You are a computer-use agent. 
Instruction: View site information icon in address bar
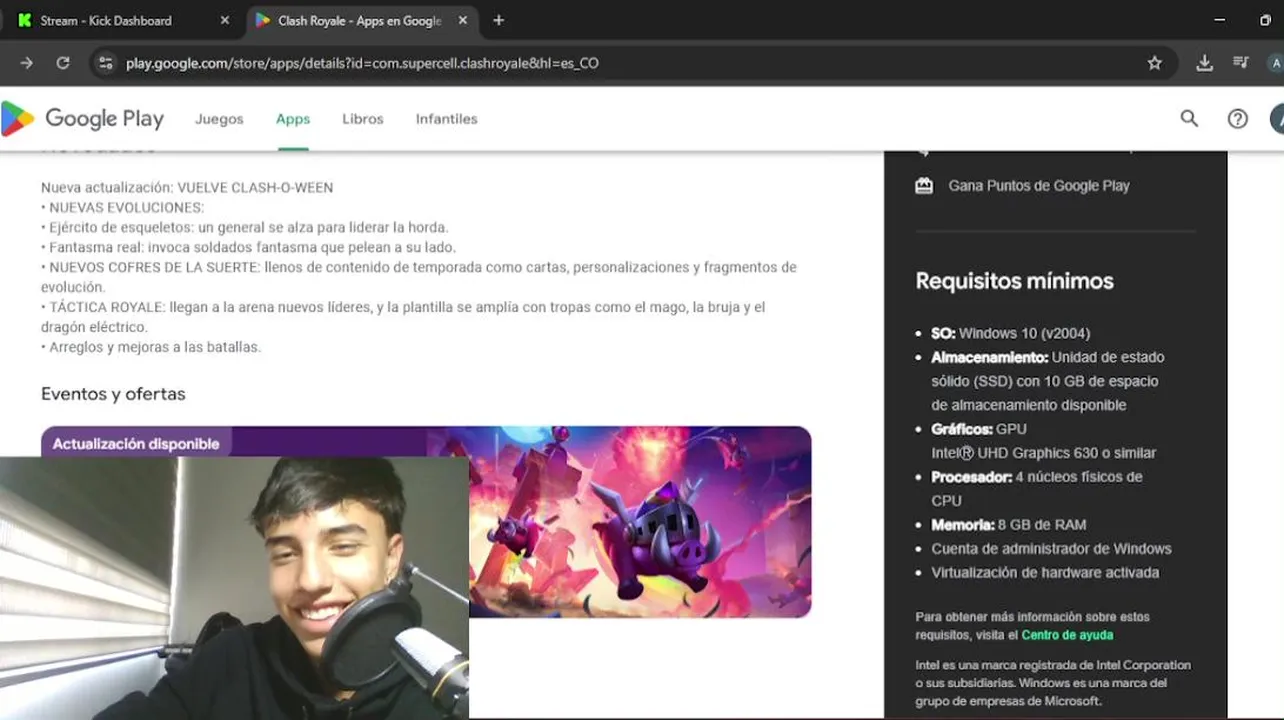pos(104,63)
